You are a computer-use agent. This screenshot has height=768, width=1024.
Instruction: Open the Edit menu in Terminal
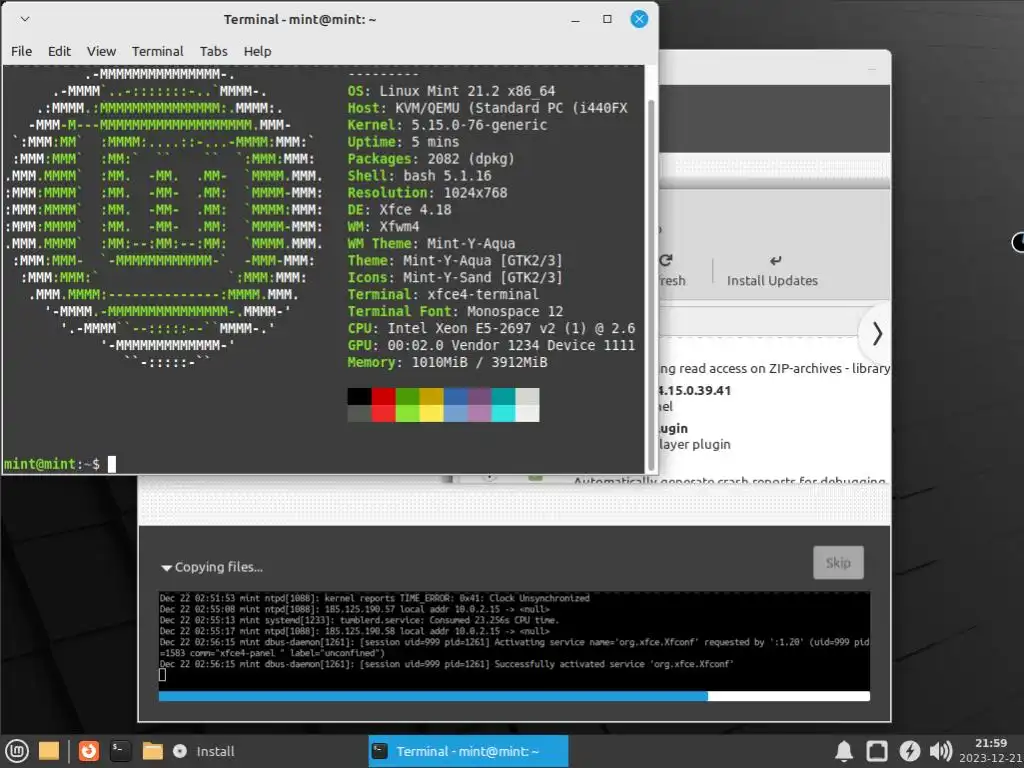click(59, 51)
